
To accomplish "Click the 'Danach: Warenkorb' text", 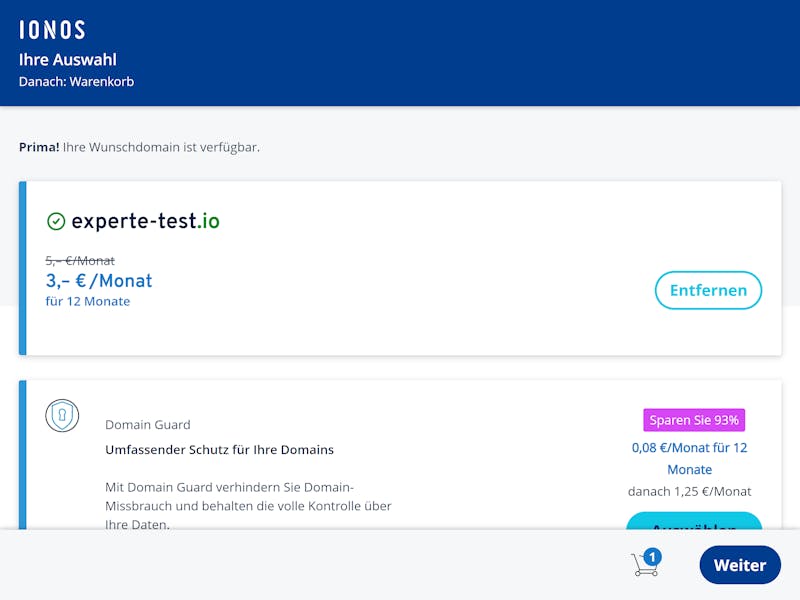I will pos(77,82).
